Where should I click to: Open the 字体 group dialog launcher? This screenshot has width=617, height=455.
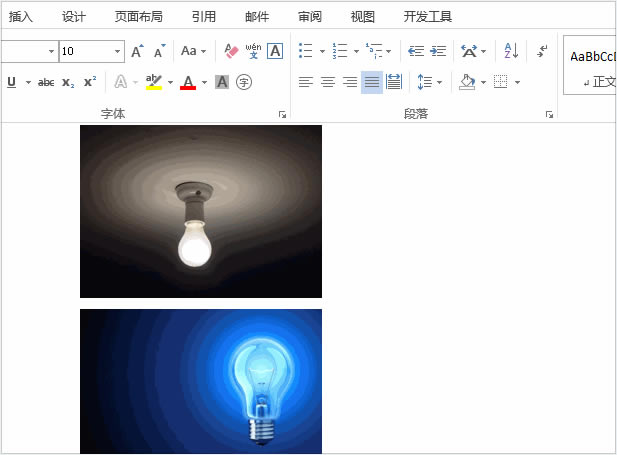(x=282, y=115)
